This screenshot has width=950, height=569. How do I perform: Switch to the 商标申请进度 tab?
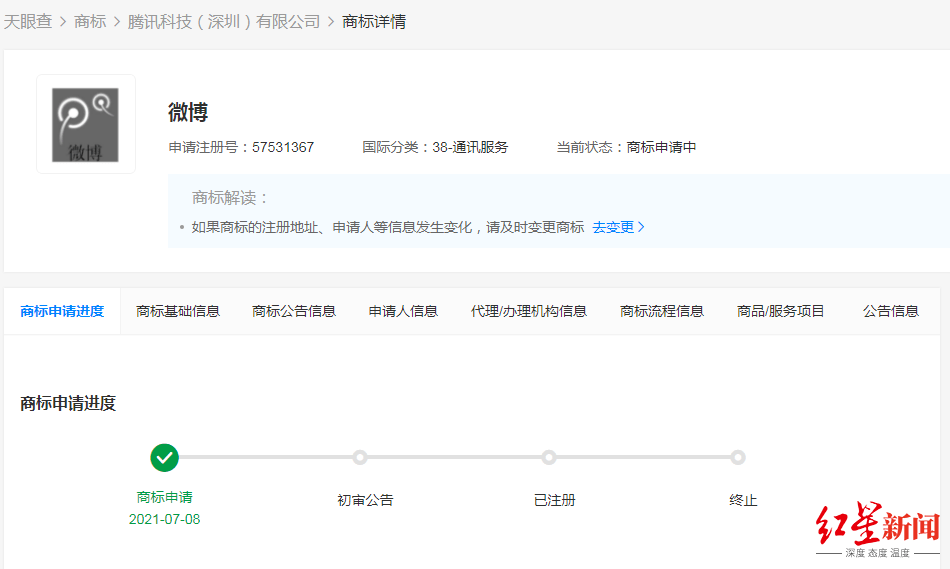pos(62,311)
